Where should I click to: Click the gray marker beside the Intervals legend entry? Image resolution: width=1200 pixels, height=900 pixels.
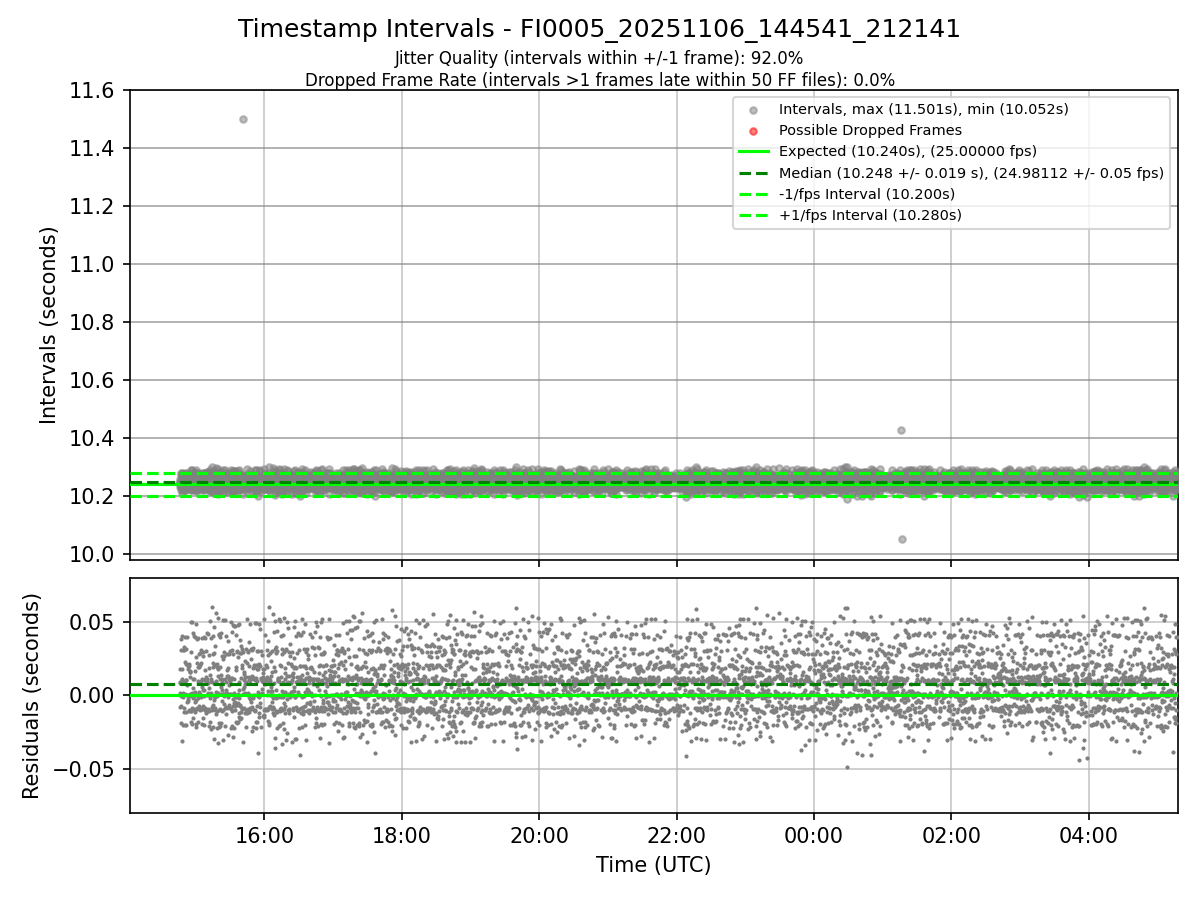pyautogui.click(x=754, y=110)
